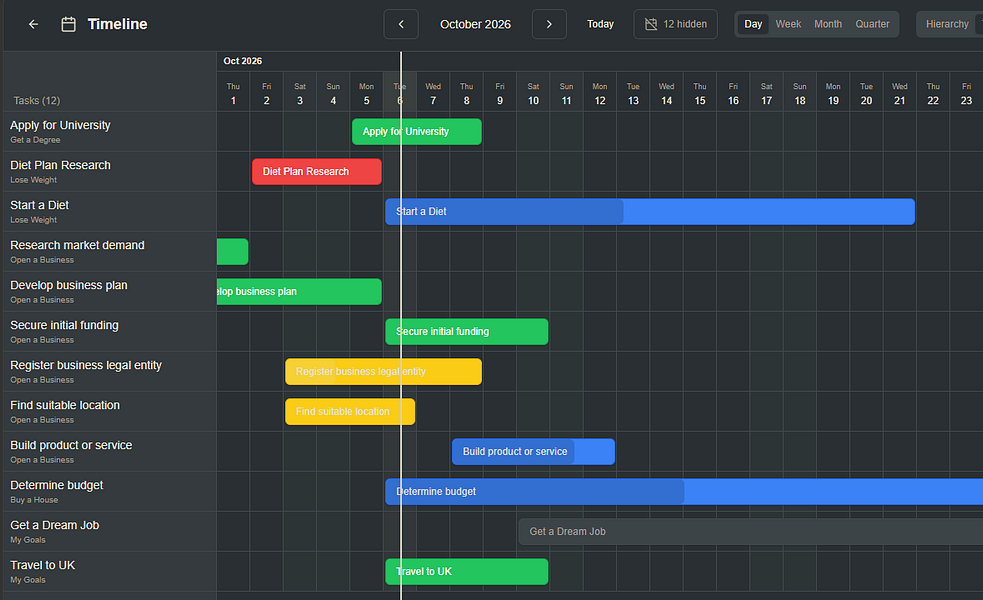Click the Thu 1 date header
This screenshot has width=983, height=600.
point(233,94)
